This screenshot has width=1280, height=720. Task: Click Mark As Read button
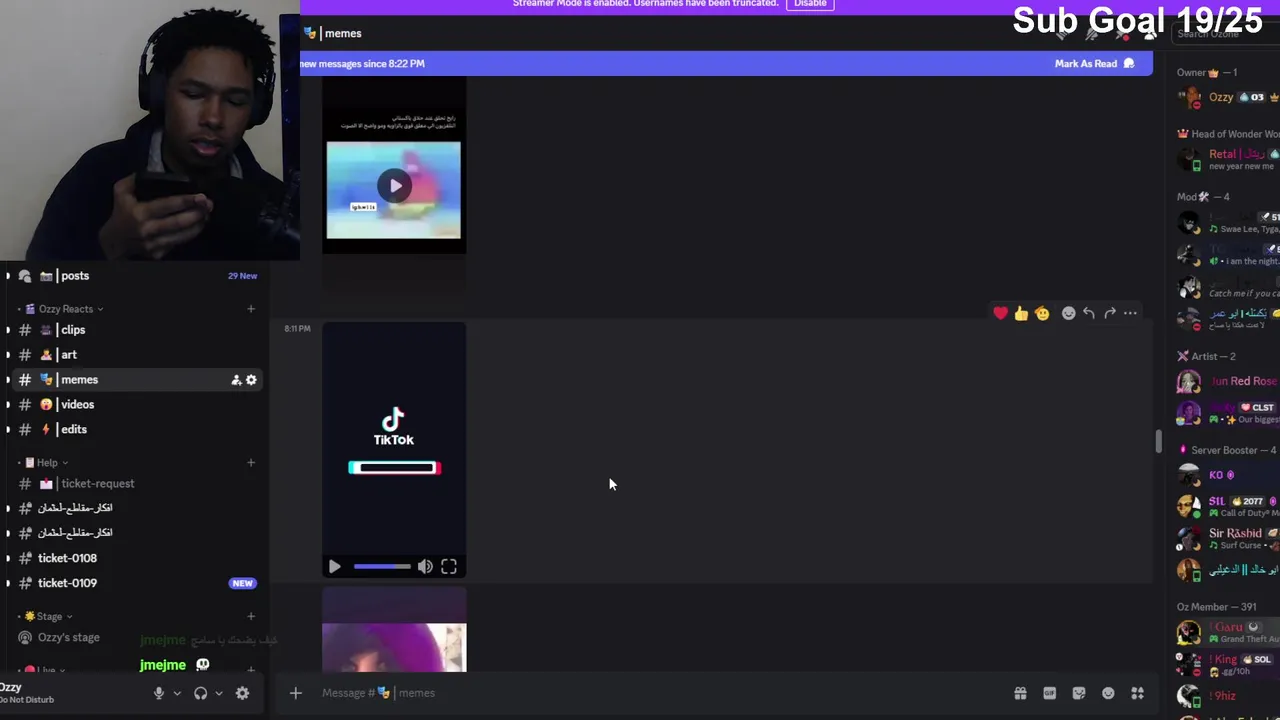(1094, 63)
